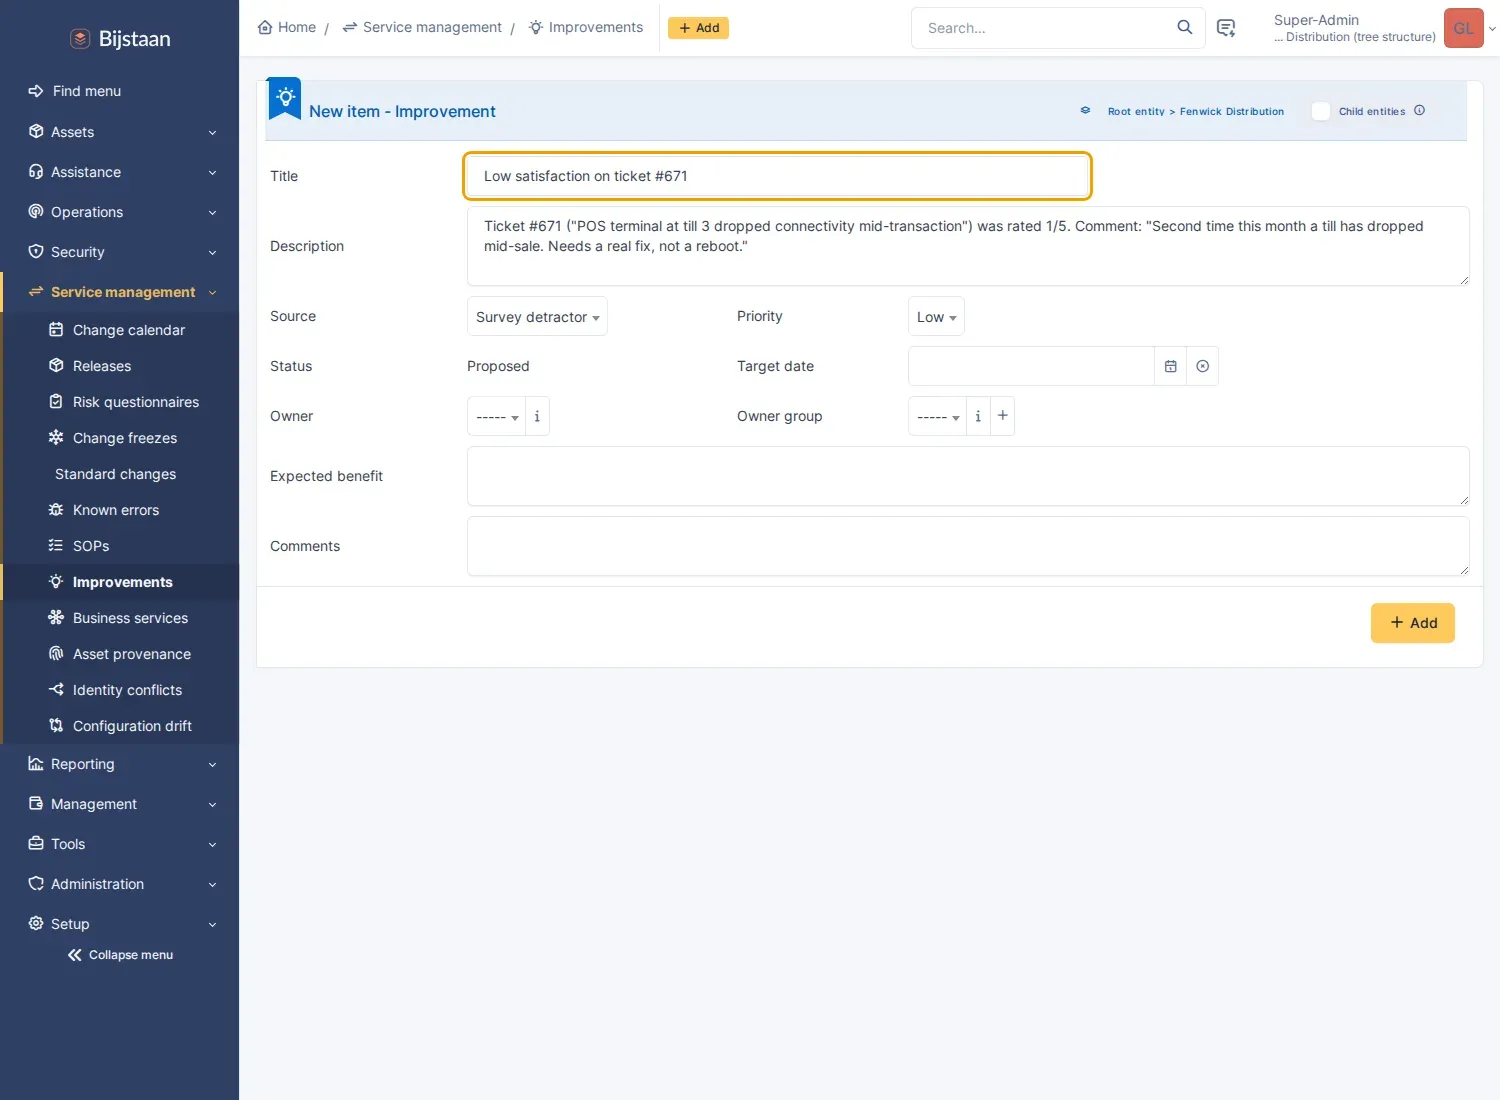Screen dimensions: 1500x1100
Task: Open Known errors menu item
Action: (x=120, y=510)
